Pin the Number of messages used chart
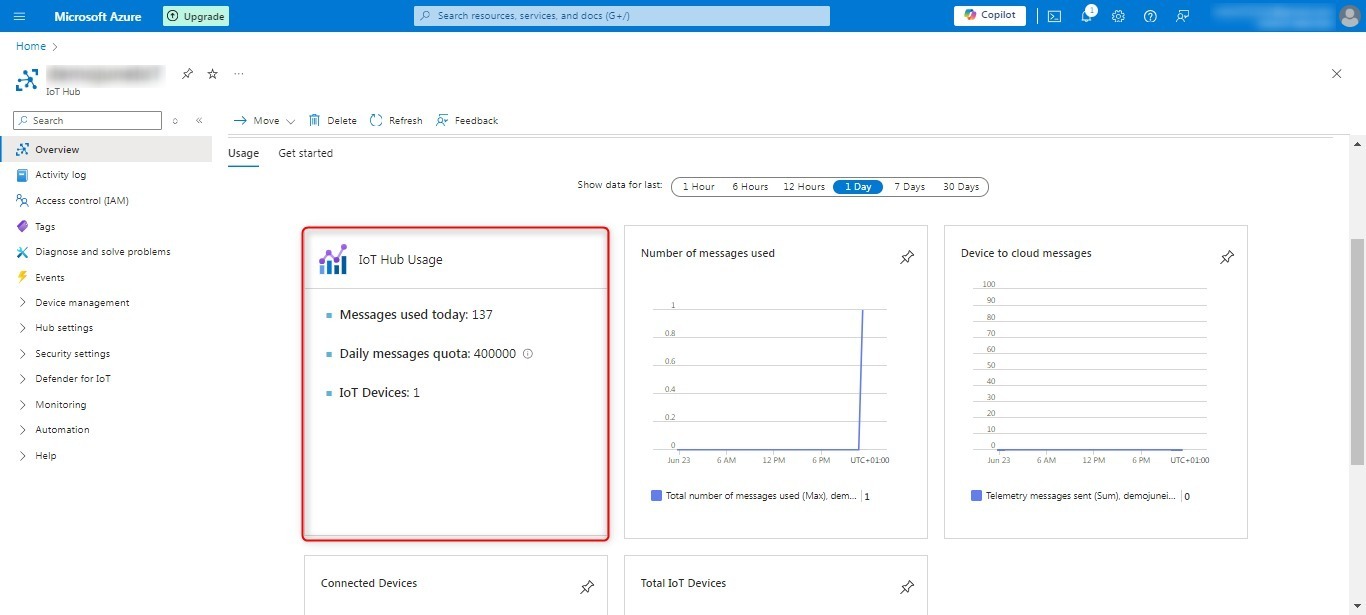 pyautogui.click(x=907, y=258)
